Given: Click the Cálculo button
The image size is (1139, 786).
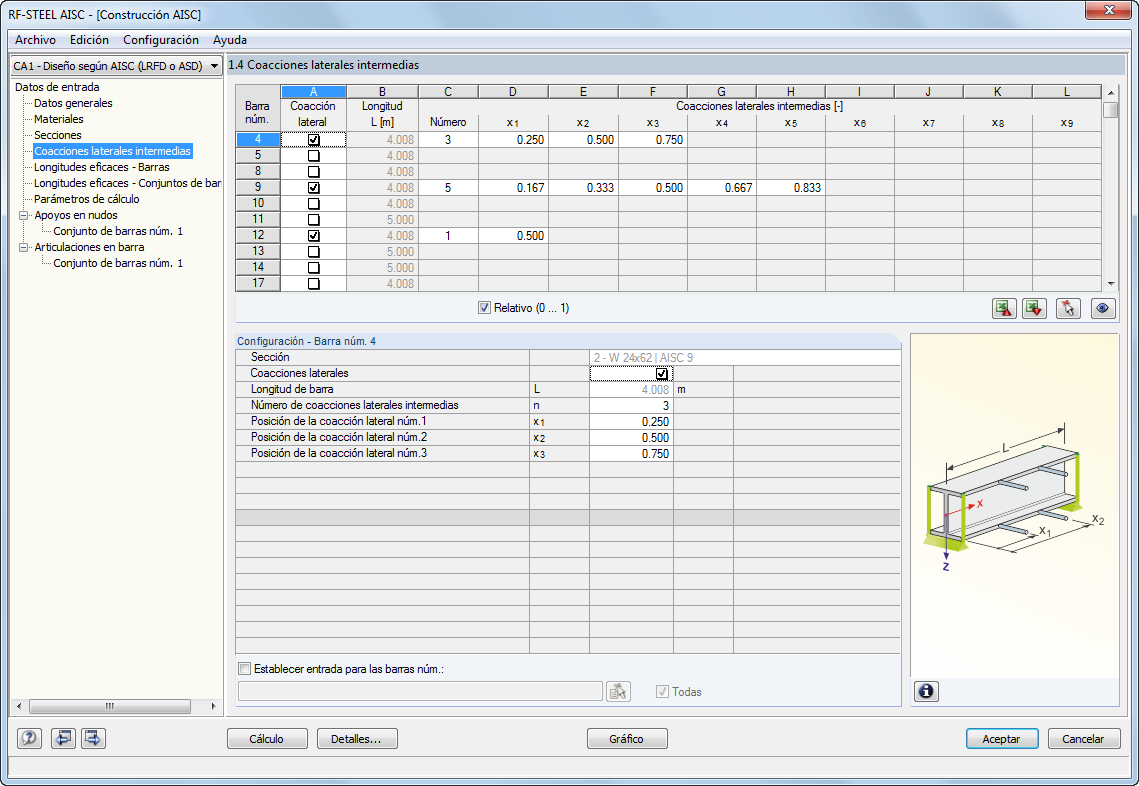Looking at the screenshot, I should tap(267, 739).
